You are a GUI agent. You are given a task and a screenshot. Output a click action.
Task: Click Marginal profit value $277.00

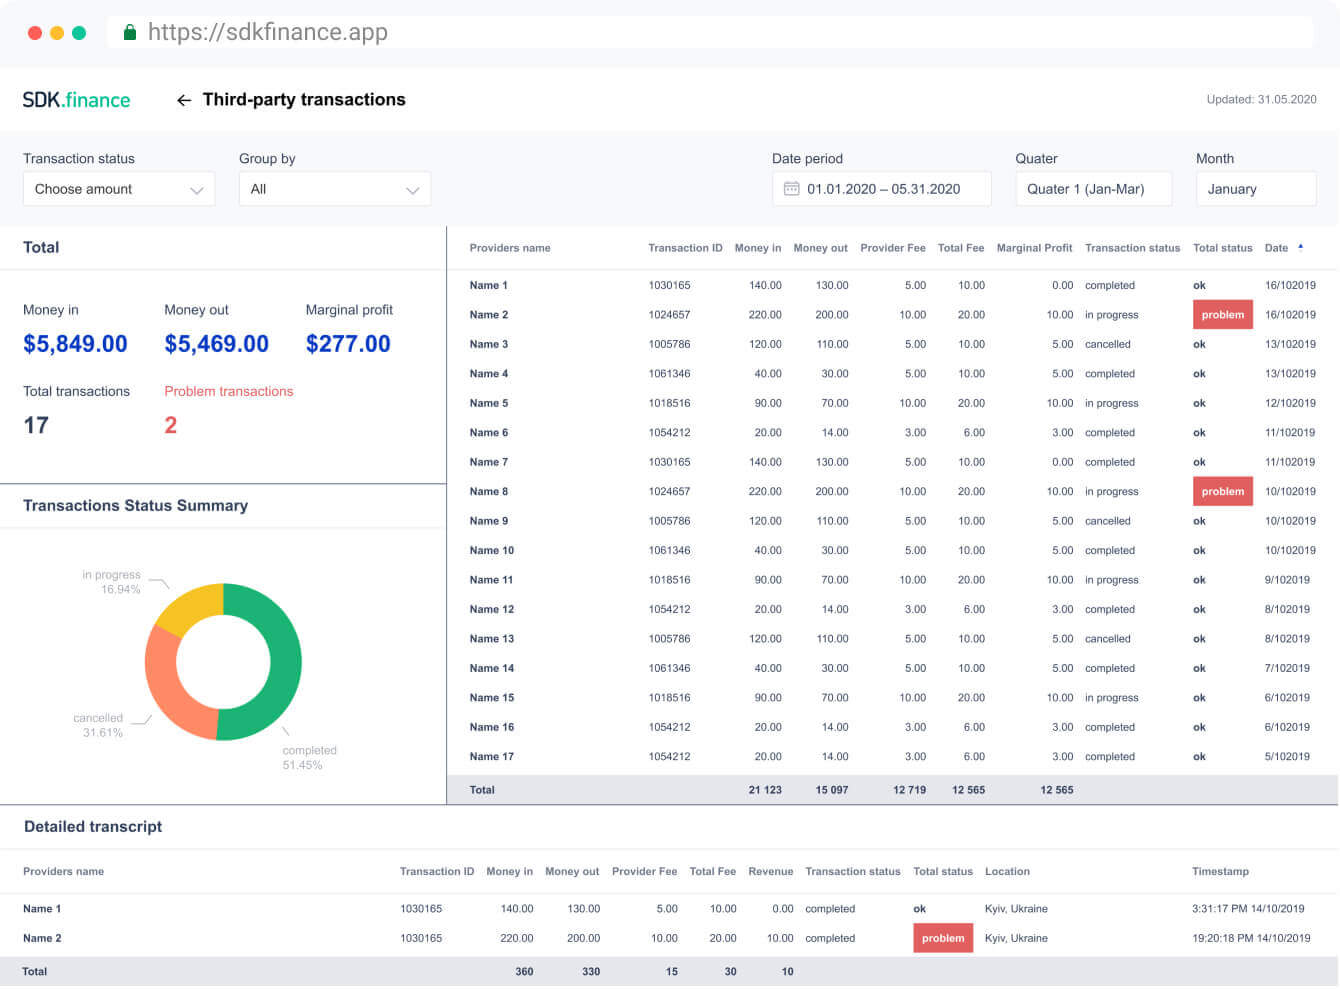point(348,344)
